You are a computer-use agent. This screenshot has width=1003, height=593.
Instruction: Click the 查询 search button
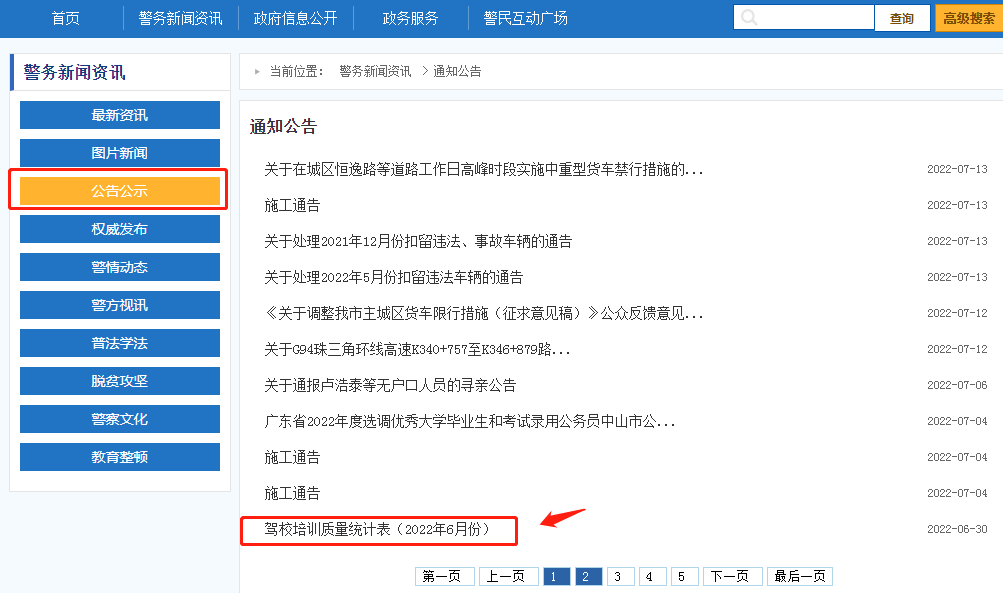tap(901, 18)
